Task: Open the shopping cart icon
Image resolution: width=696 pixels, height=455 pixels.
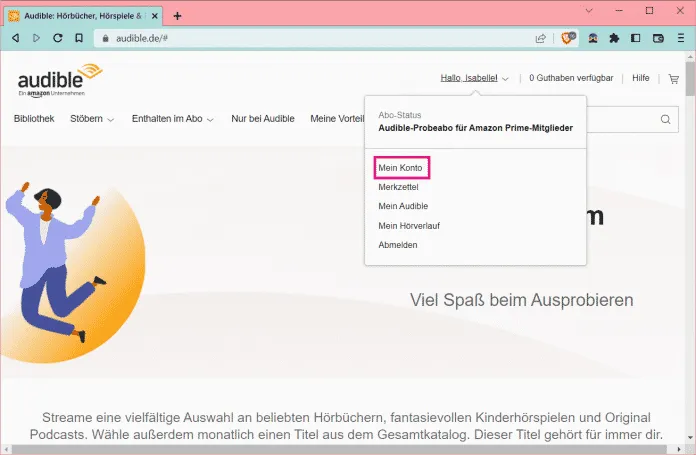Action: 674,79
